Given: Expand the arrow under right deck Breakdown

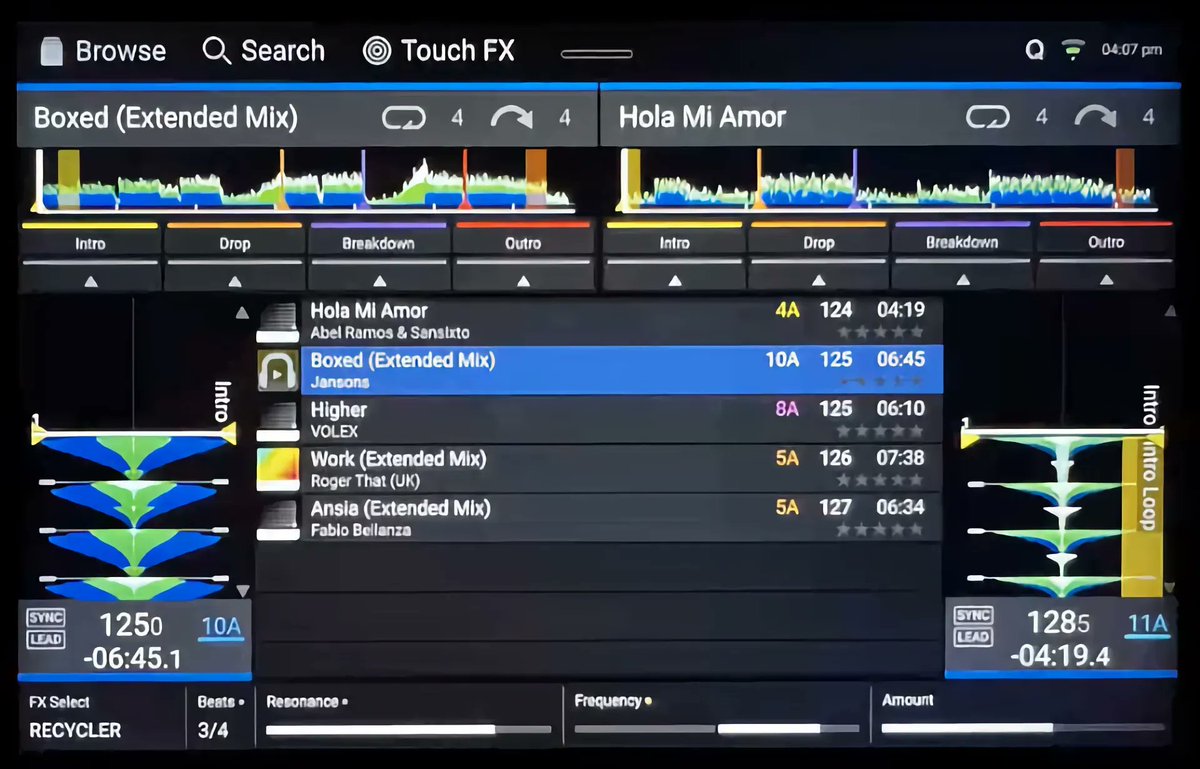Looking at the screenshot, I should pyautogui.click(x=962, y=281).
